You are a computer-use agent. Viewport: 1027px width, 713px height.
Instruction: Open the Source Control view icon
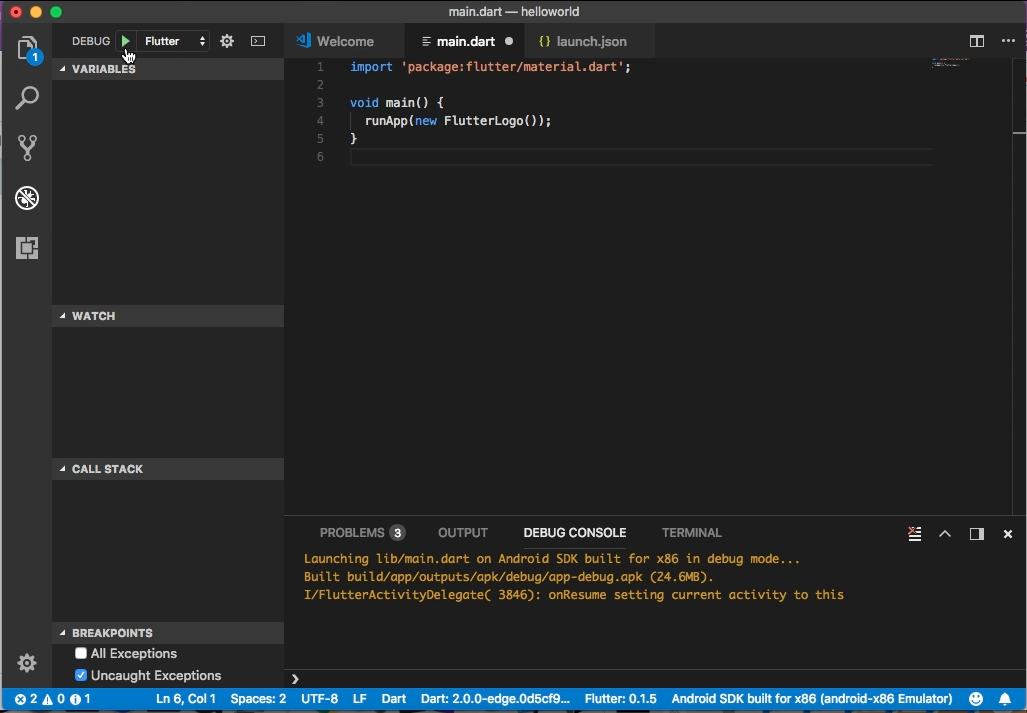tap(27, 148)
